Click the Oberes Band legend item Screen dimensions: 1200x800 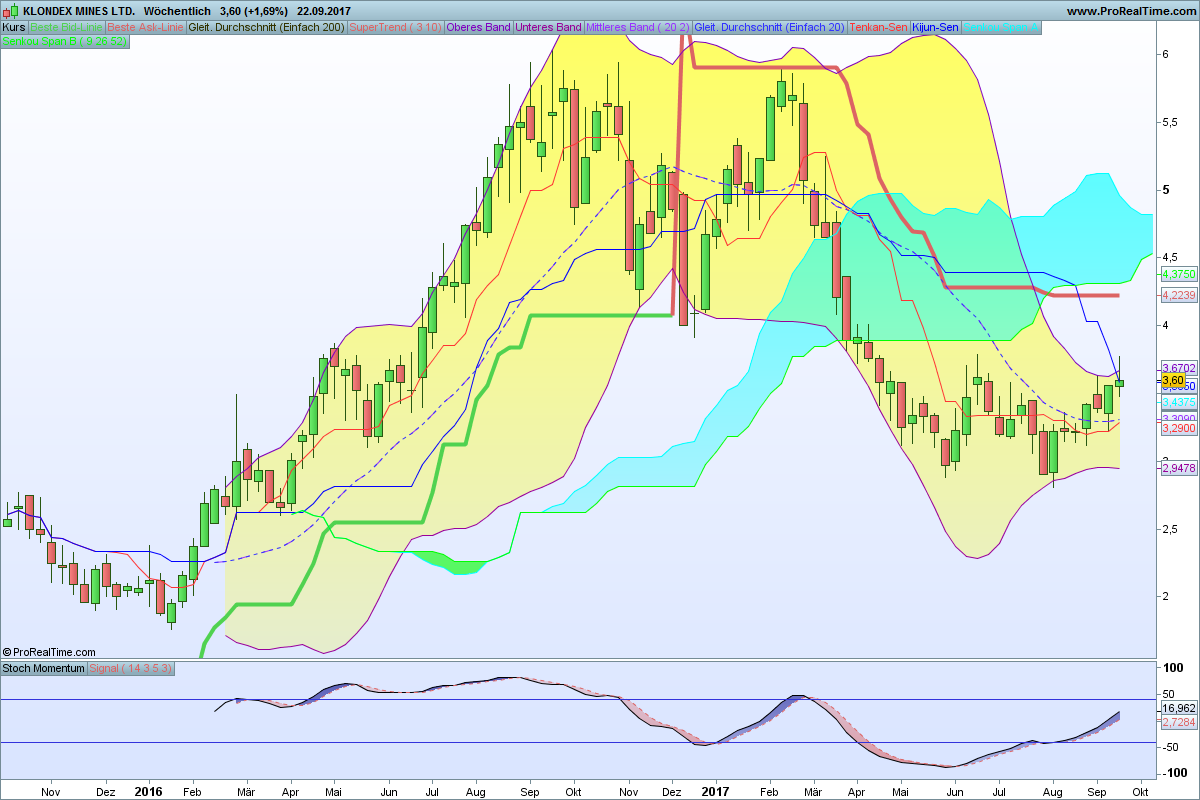[478, 27]
